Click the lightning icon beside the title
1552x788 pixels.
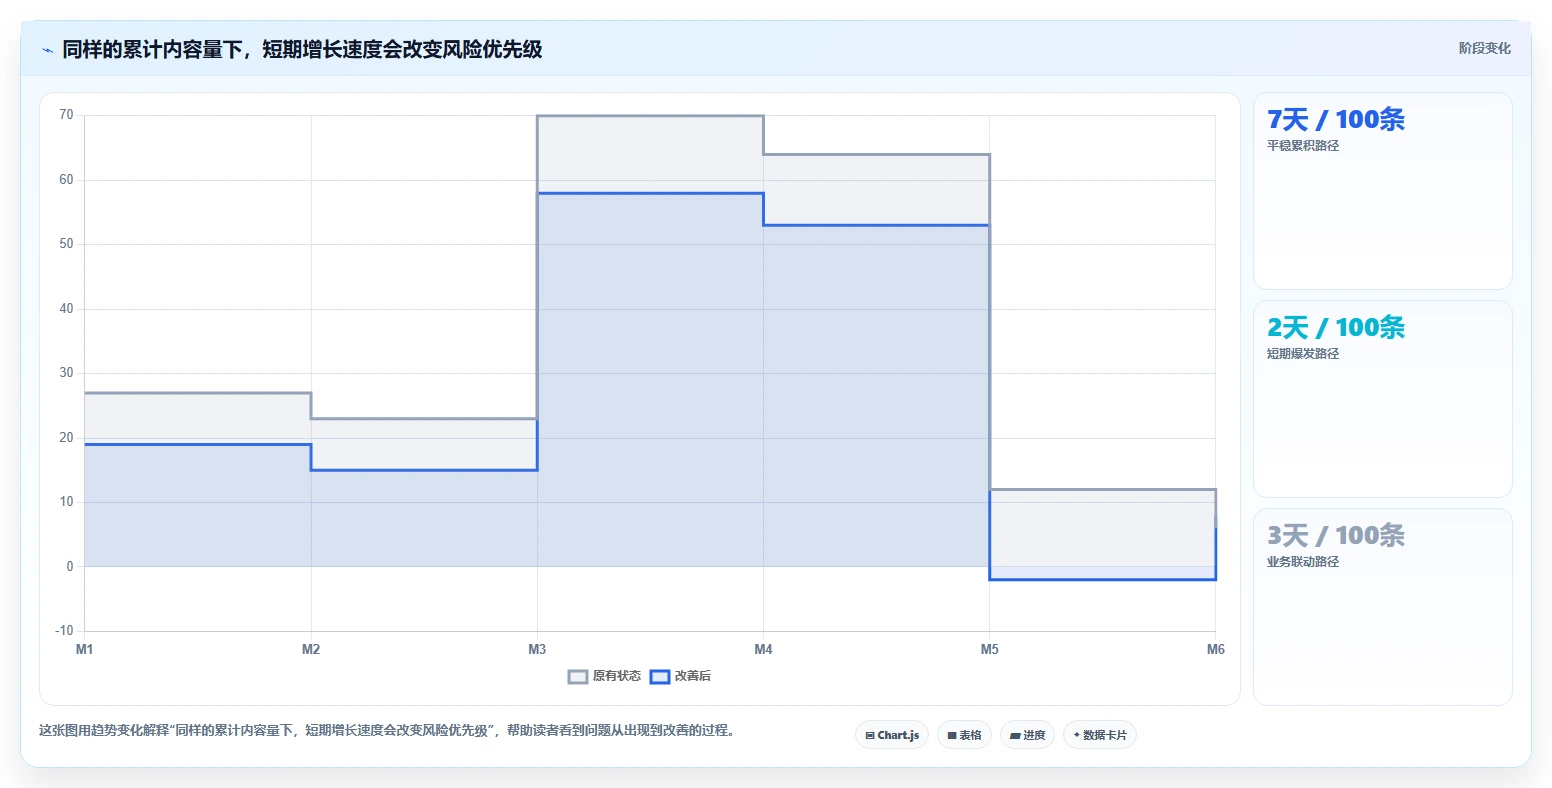coord(47,50)
